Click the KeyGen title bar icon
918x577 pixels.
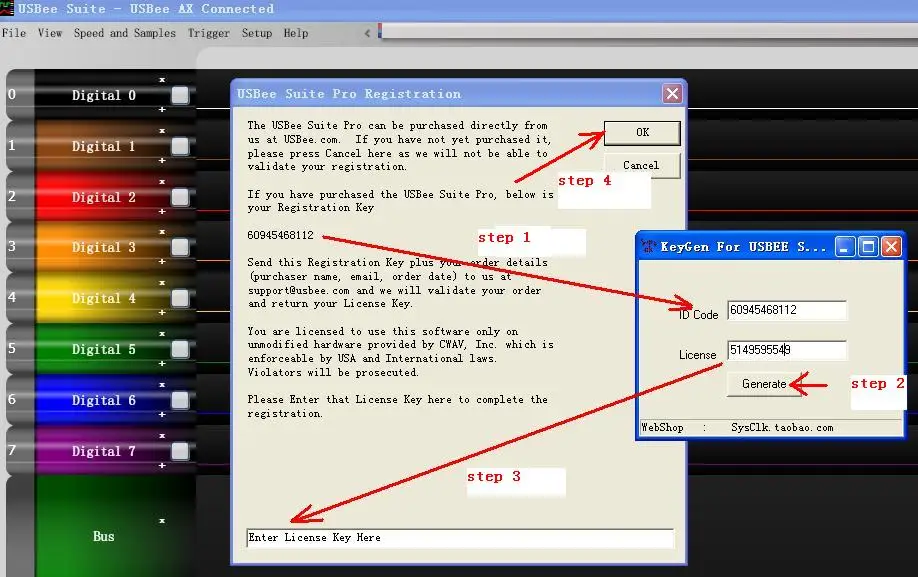(x=648, y=246)
